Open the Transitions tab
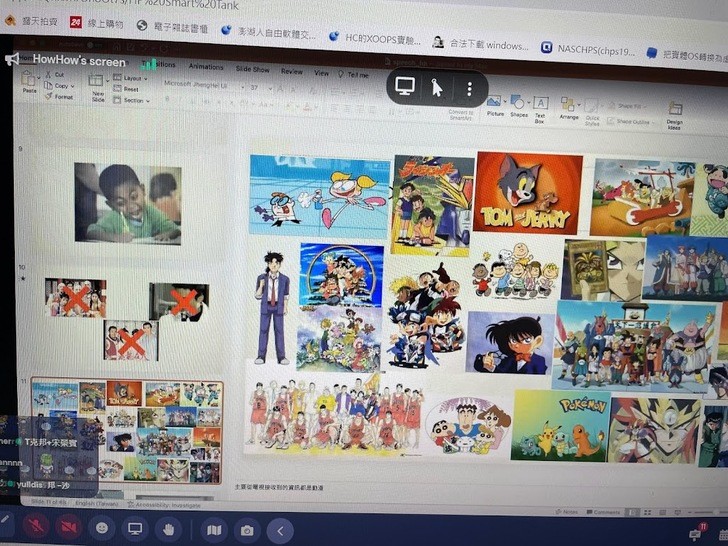The height and width of the screenshot is (546, 728). pos(159,65)
